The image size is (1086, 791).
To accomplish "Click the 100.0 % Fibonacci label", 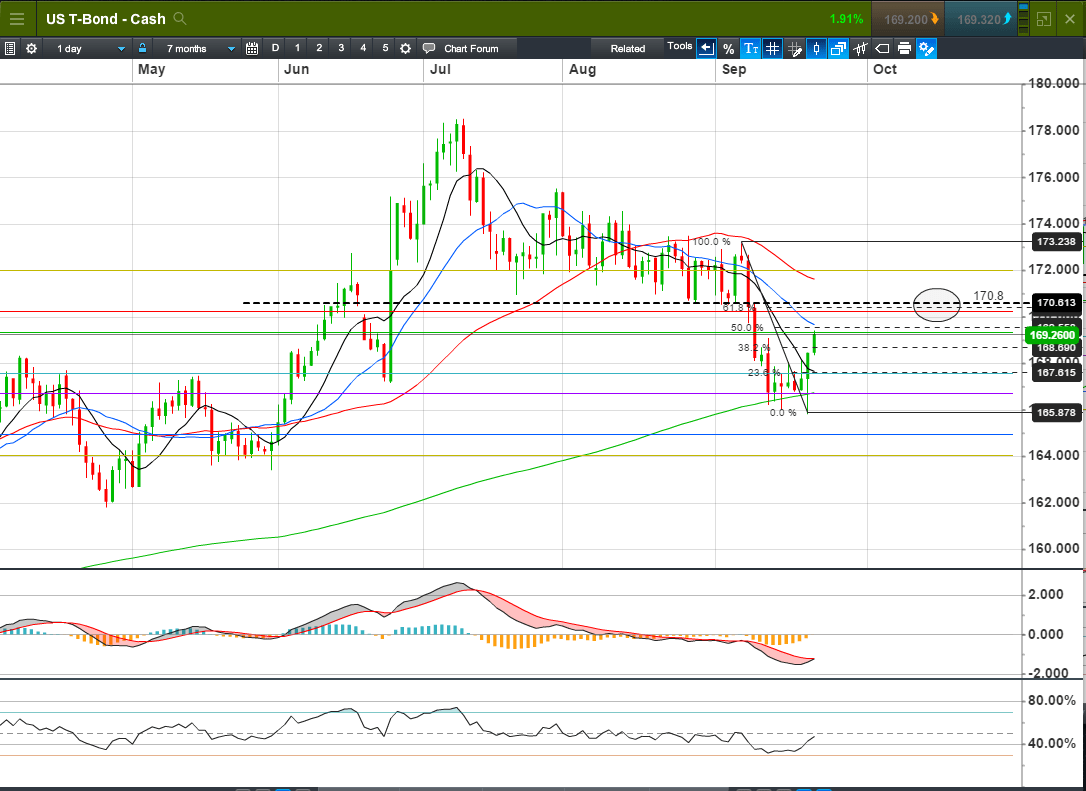I will [x=711, y=242].
